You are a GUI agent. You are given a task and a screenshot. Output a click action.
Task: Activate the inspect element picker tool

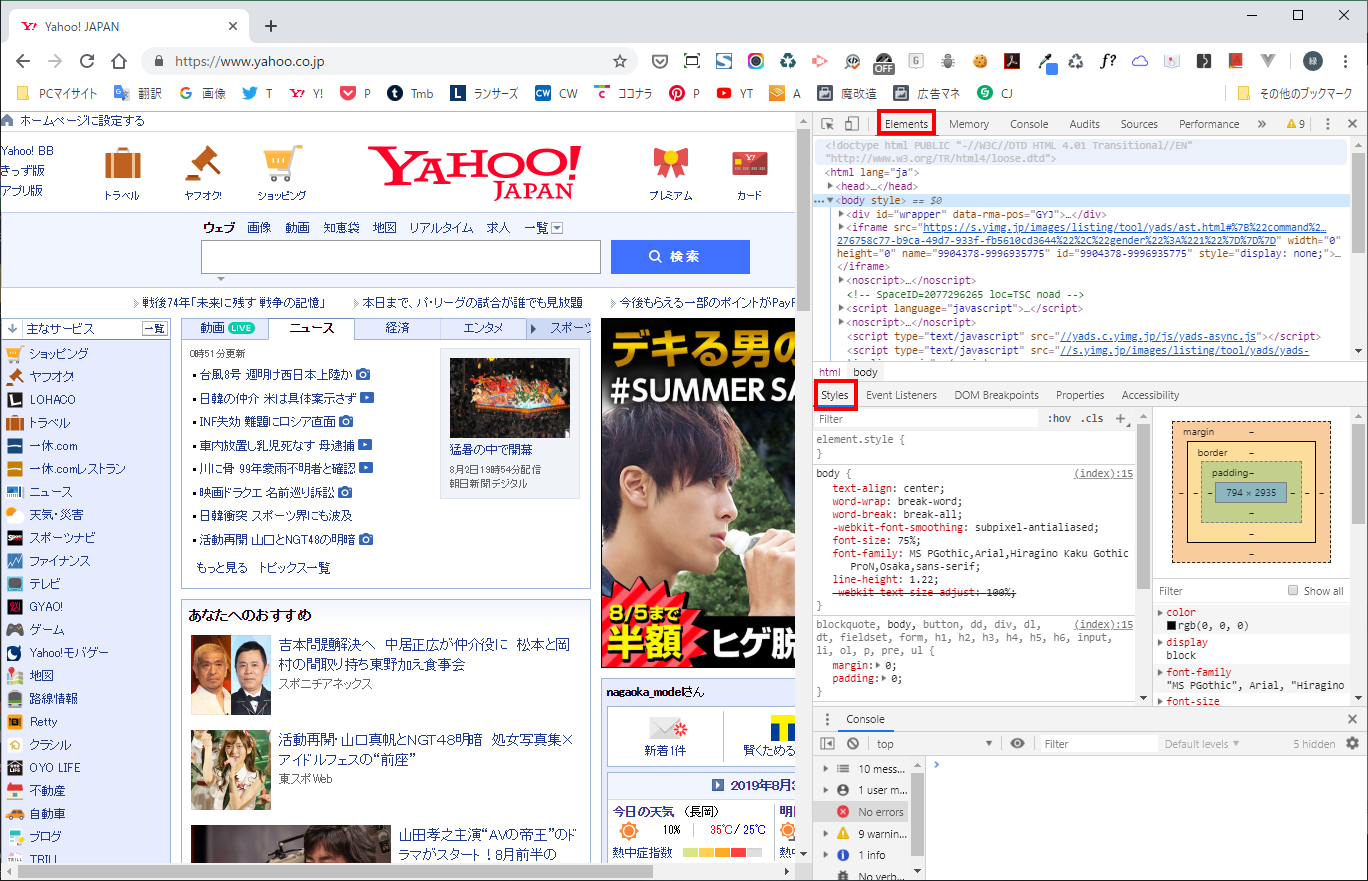tap(828, 124)
